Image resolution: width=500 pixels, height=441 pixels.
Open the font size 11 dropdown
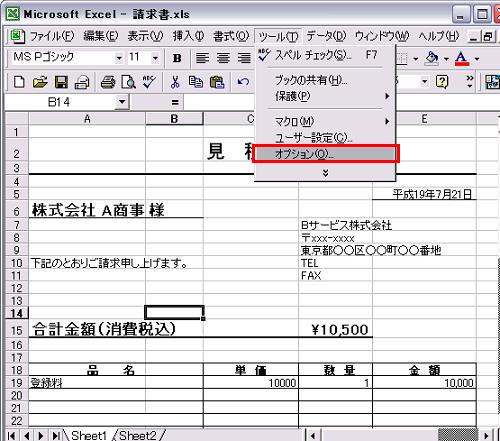(x=155, y=59)
